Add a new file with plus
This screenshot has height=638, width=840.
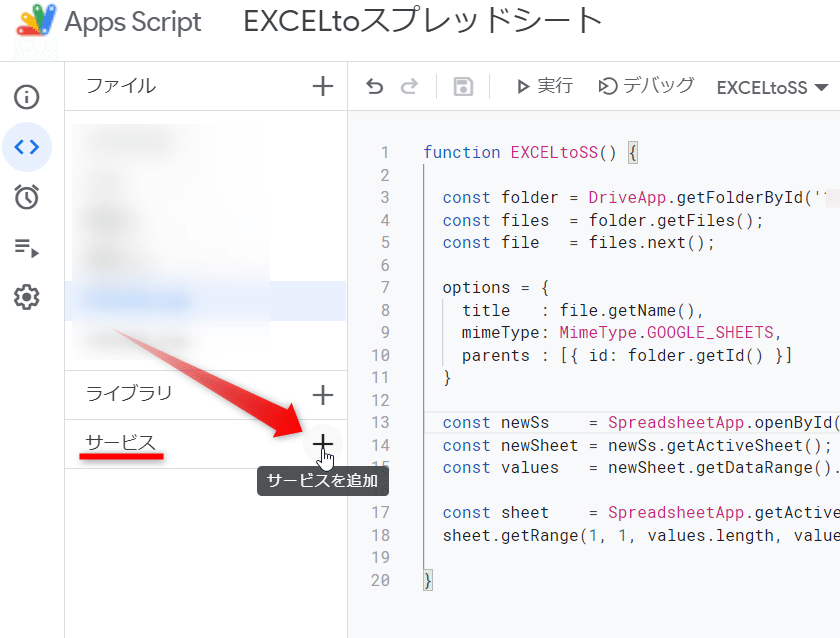pos(322,86)
